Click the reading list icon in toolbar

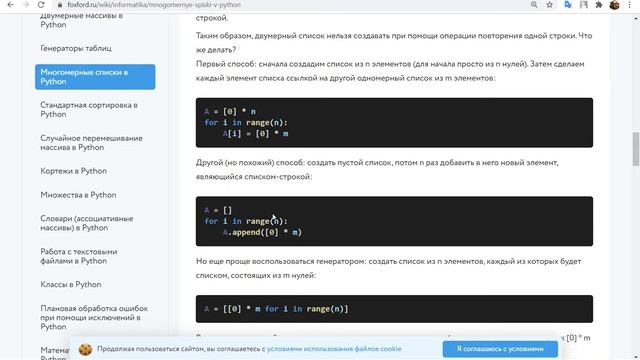coord(584,5)
